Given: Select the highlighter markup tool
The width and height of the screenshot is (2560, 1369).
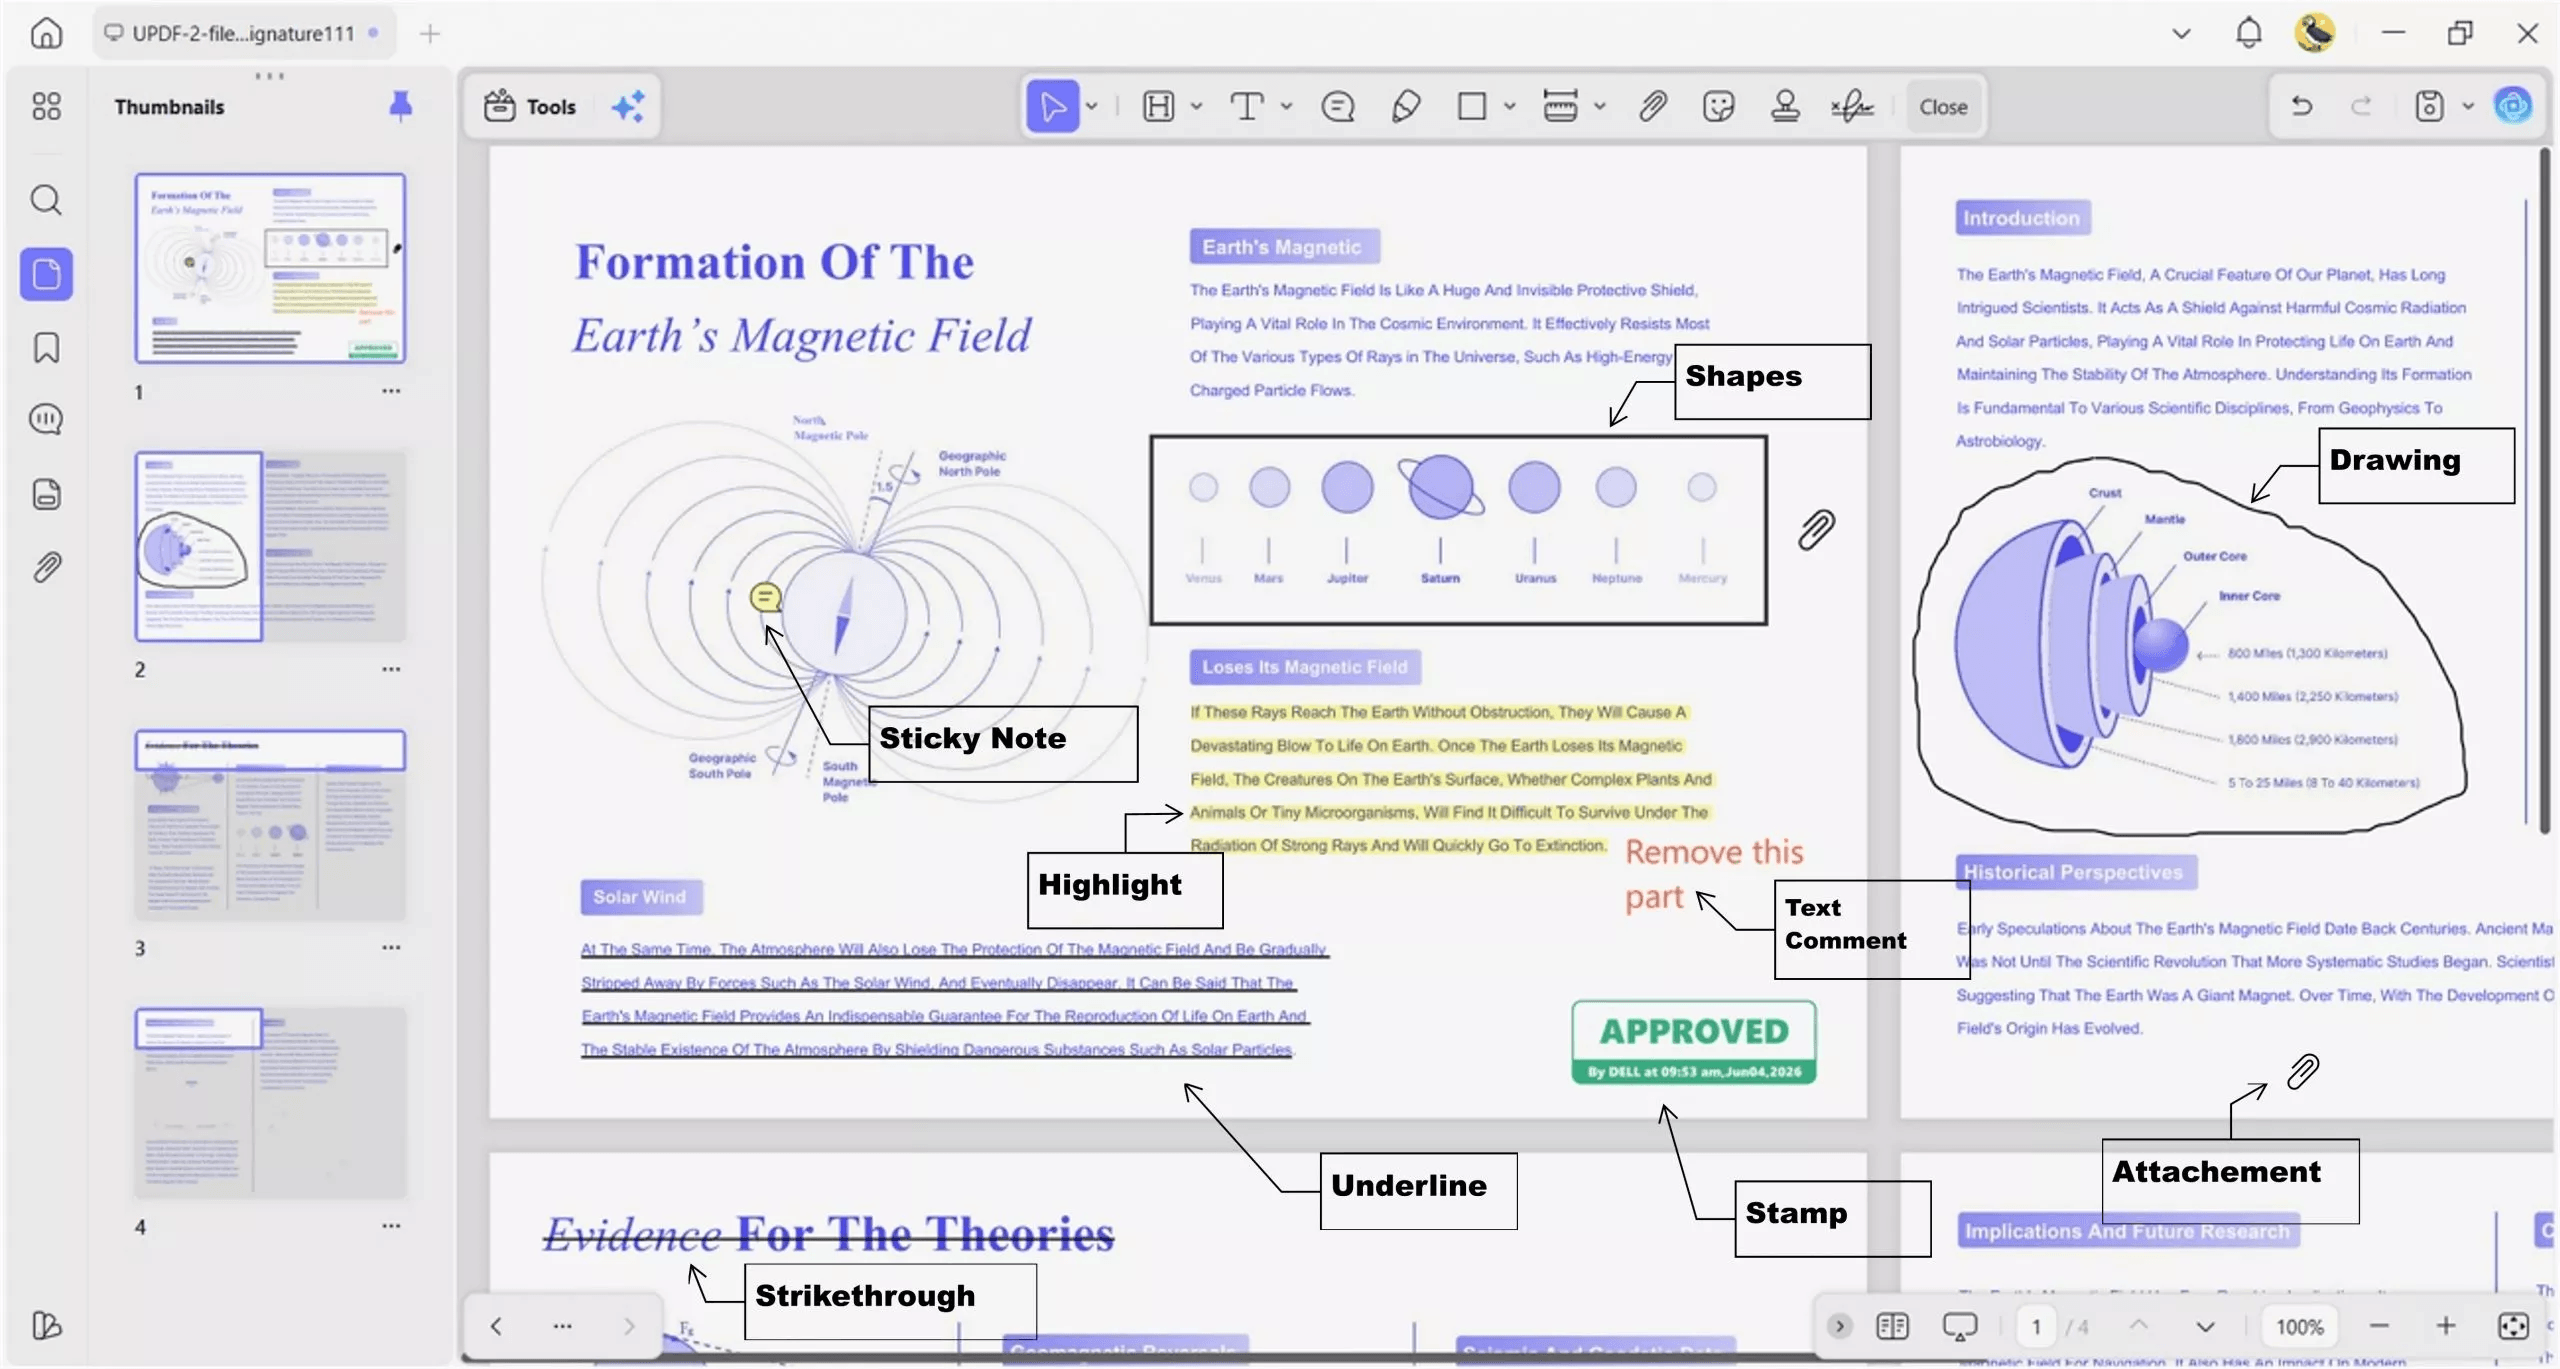Looking at the screenshot, I should coord(1158,106).
